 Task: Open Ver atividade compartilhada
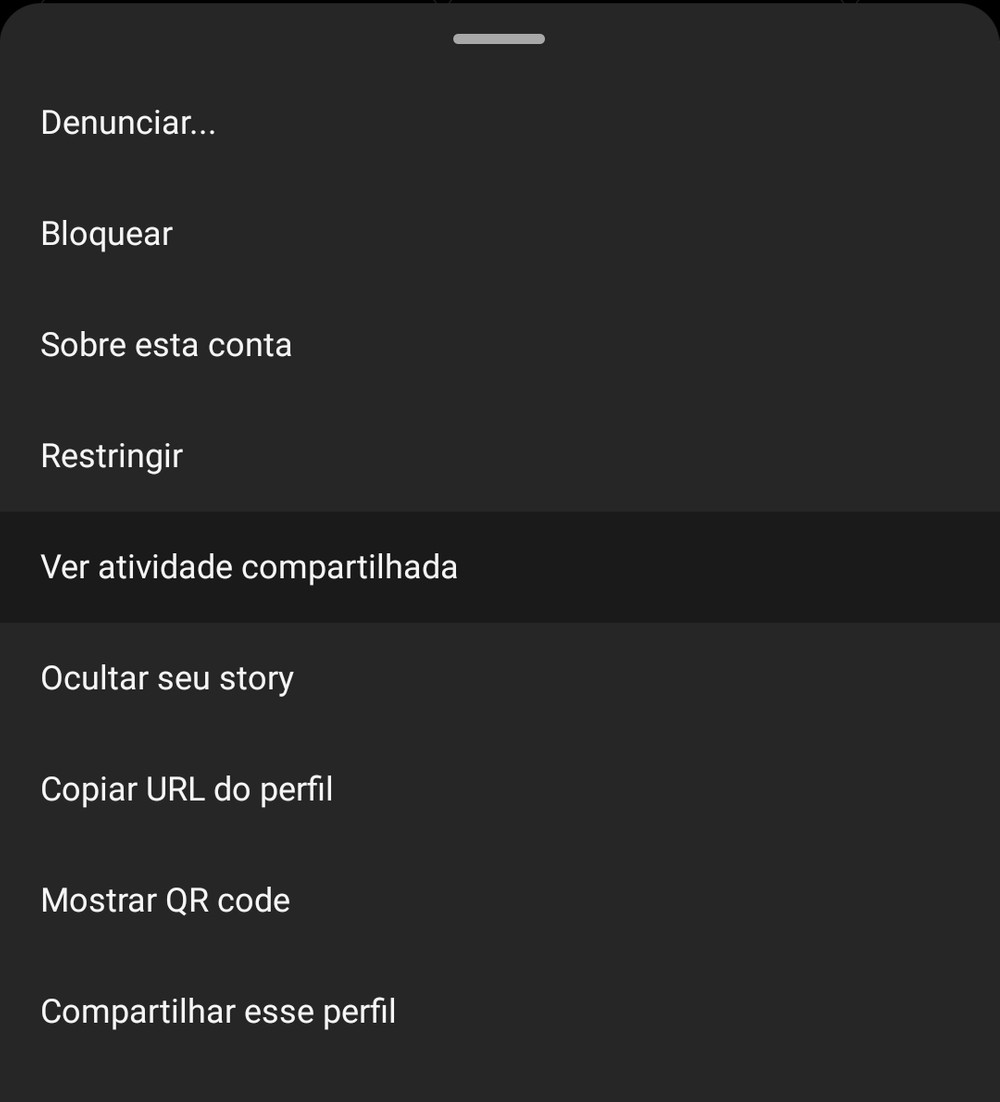(x=249, y=567)
